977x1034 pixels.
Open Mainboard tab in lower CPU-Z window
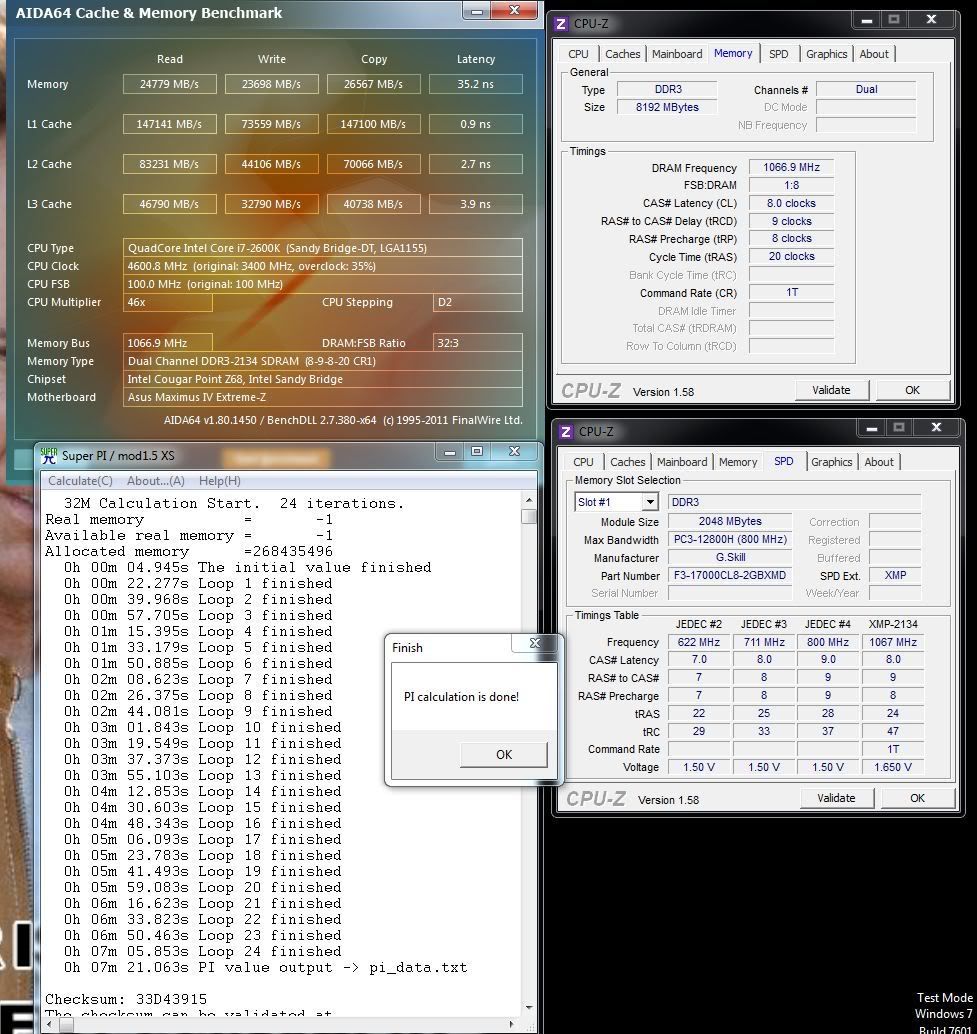(x=682, y=462)
